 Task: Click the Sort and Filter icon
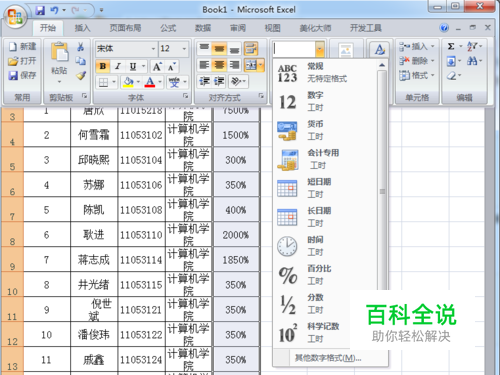(x=472, y=46)
